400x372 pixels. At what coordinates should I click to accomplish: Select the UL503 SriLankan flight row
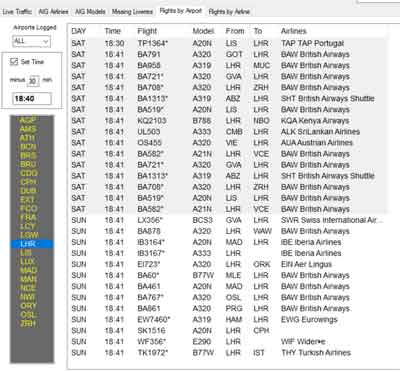click(x=229, y=132)
